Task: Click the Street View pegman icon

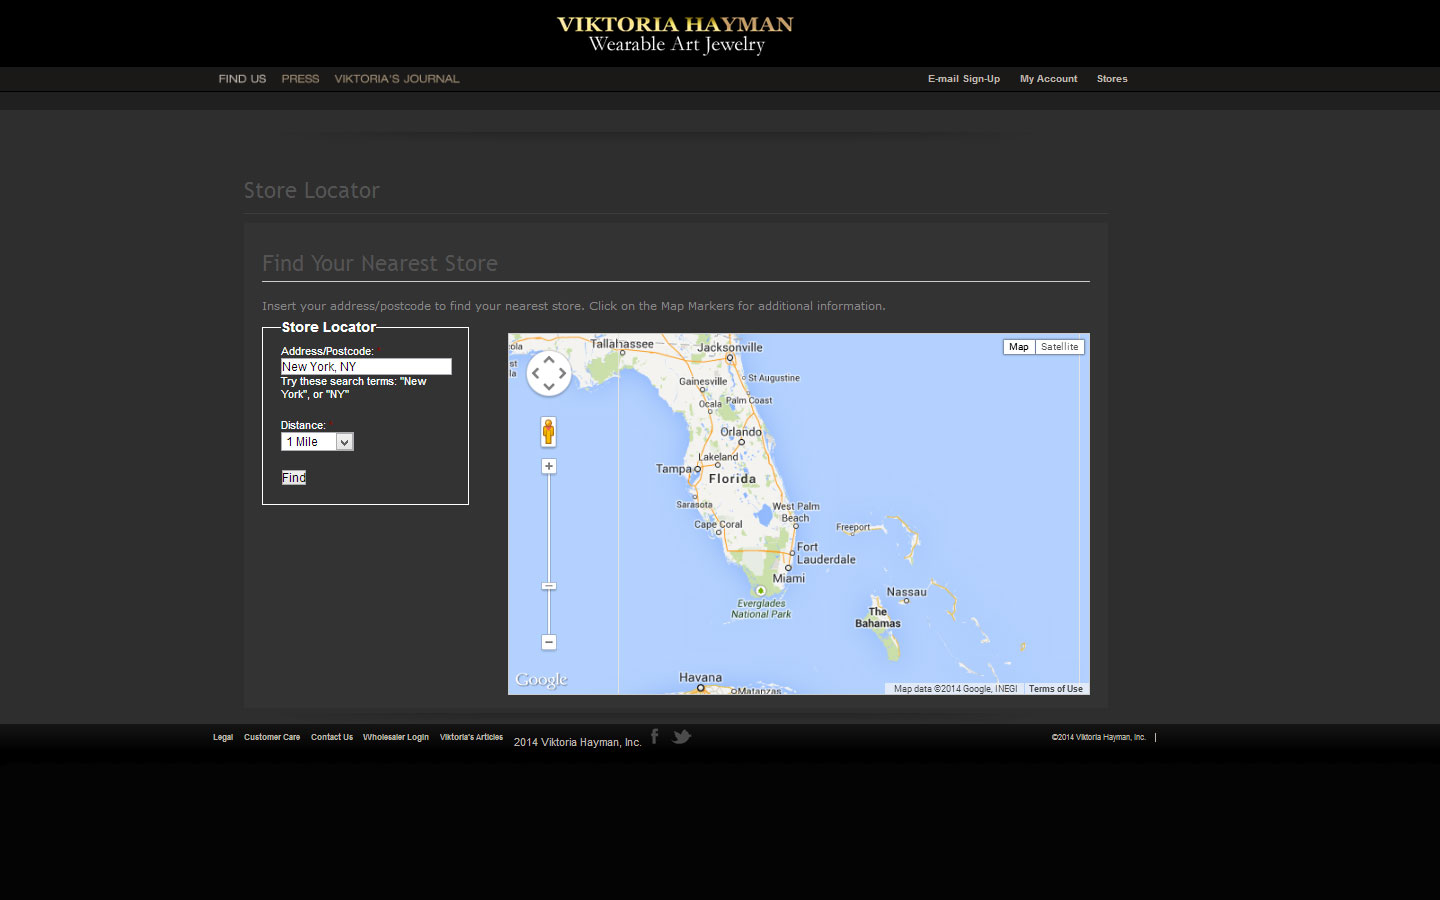Action: point(548,432)
